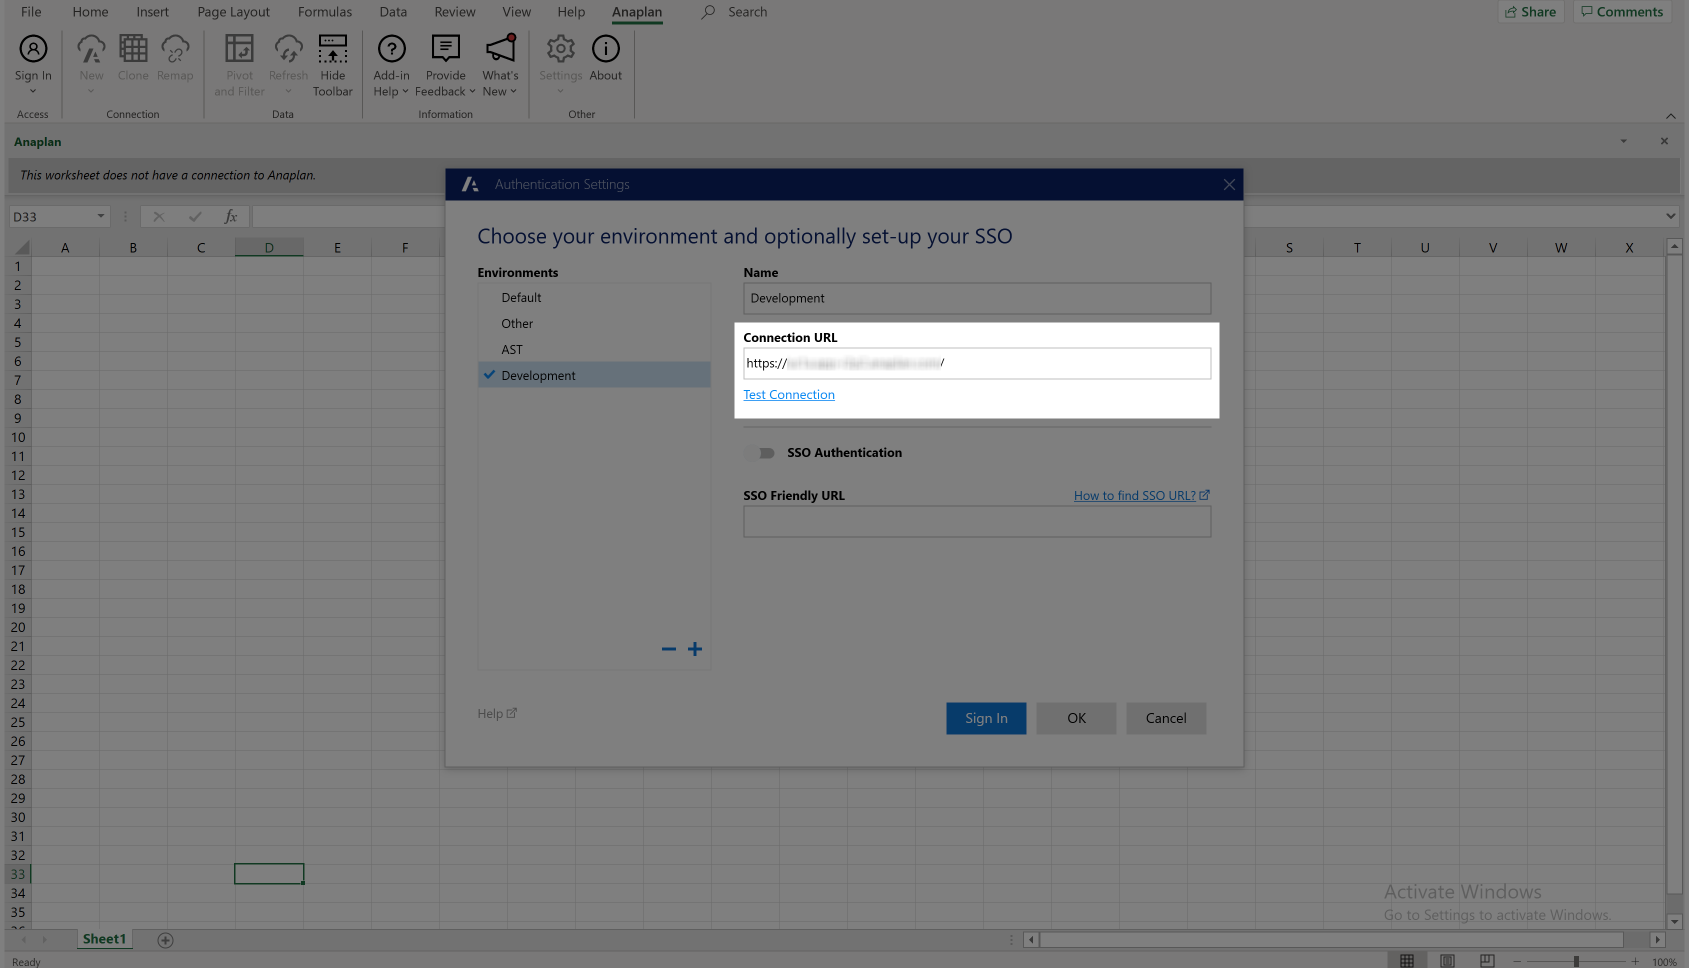1690x968 pixels.
Task: Click the Select All corner triangle
Action: coord(21,247)
